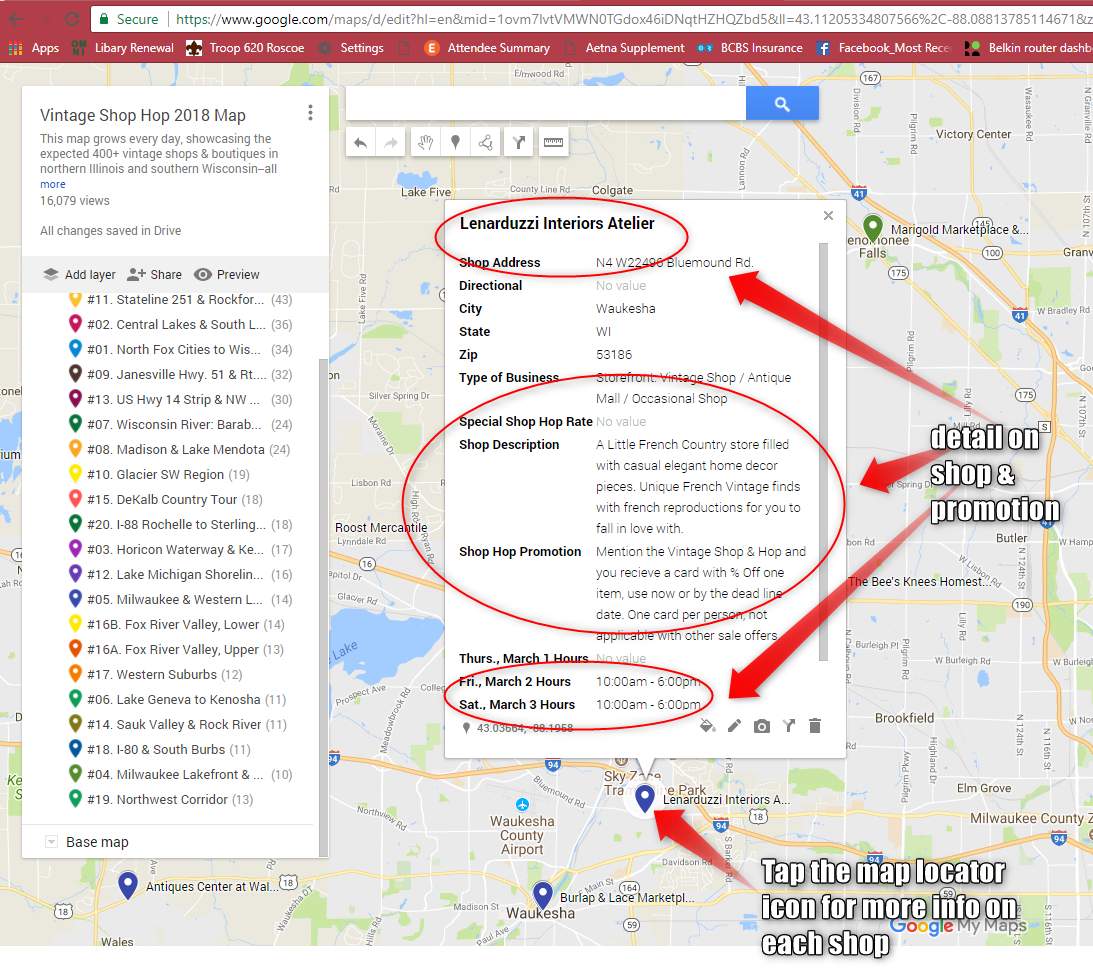
Task: Select #06. Lake Geneva to Kenosha item
Action: (178, 700)
